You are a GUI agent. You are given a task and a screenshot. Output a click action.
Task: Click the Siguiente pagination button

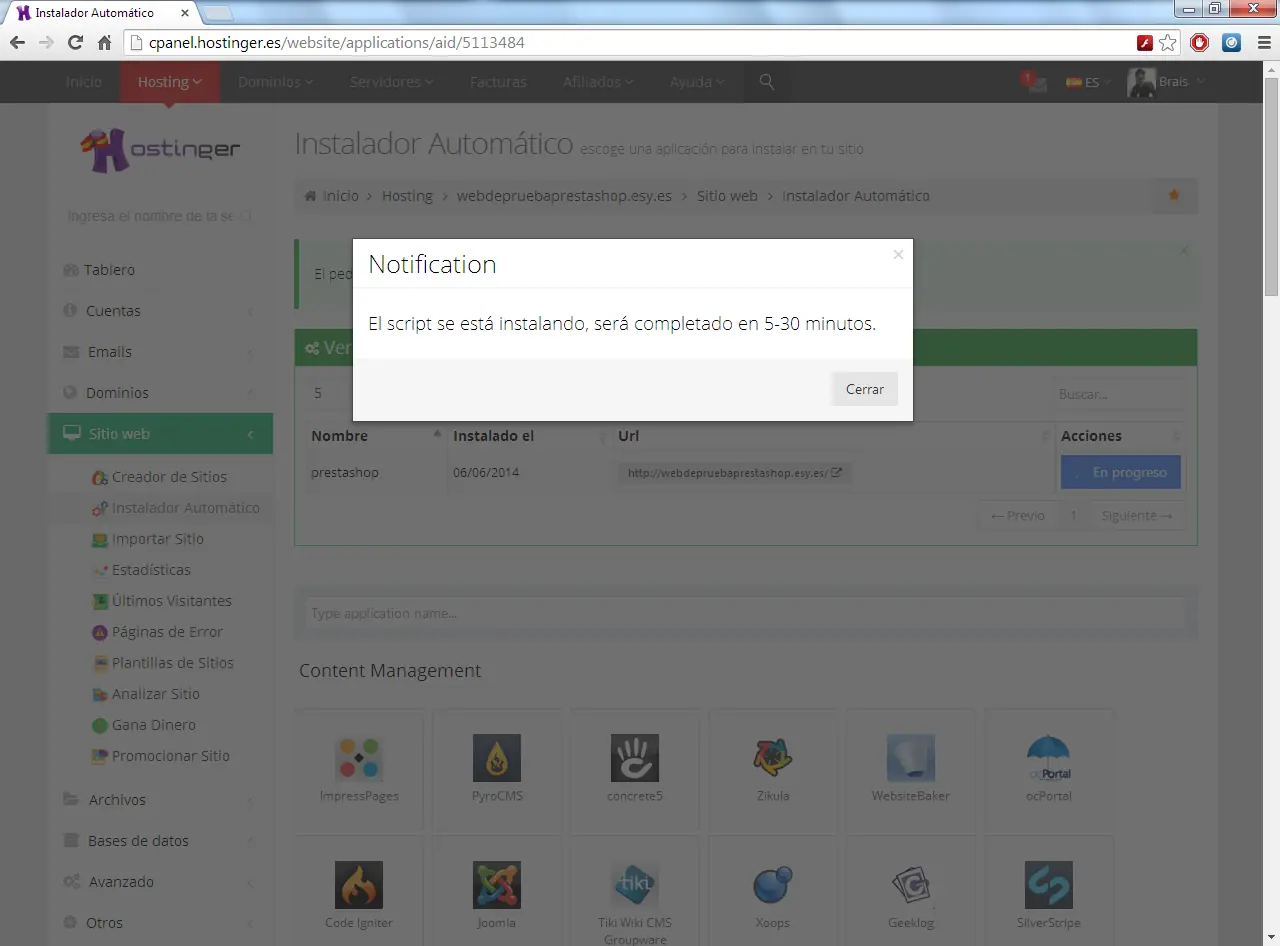coord(1137,516)
